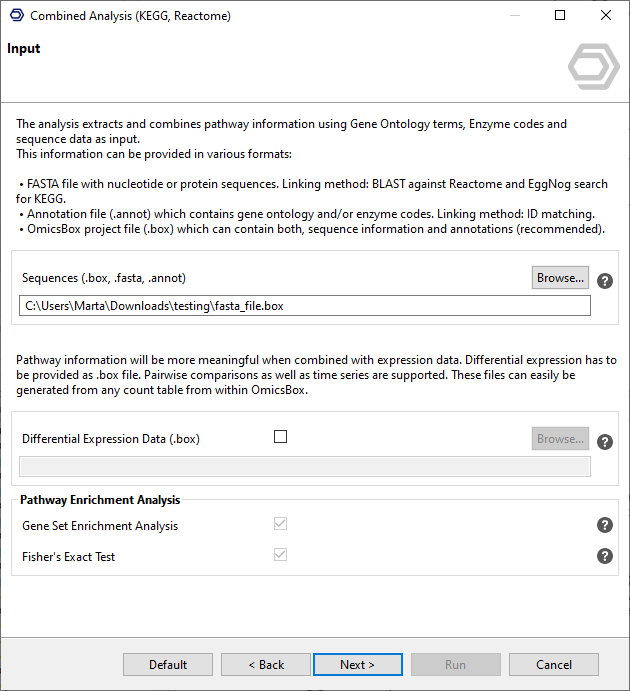This screenshot has height=691, width=630.
Task: Click the Differential Expression file path field
Action: pyautogui.click(x=305, y=467)
